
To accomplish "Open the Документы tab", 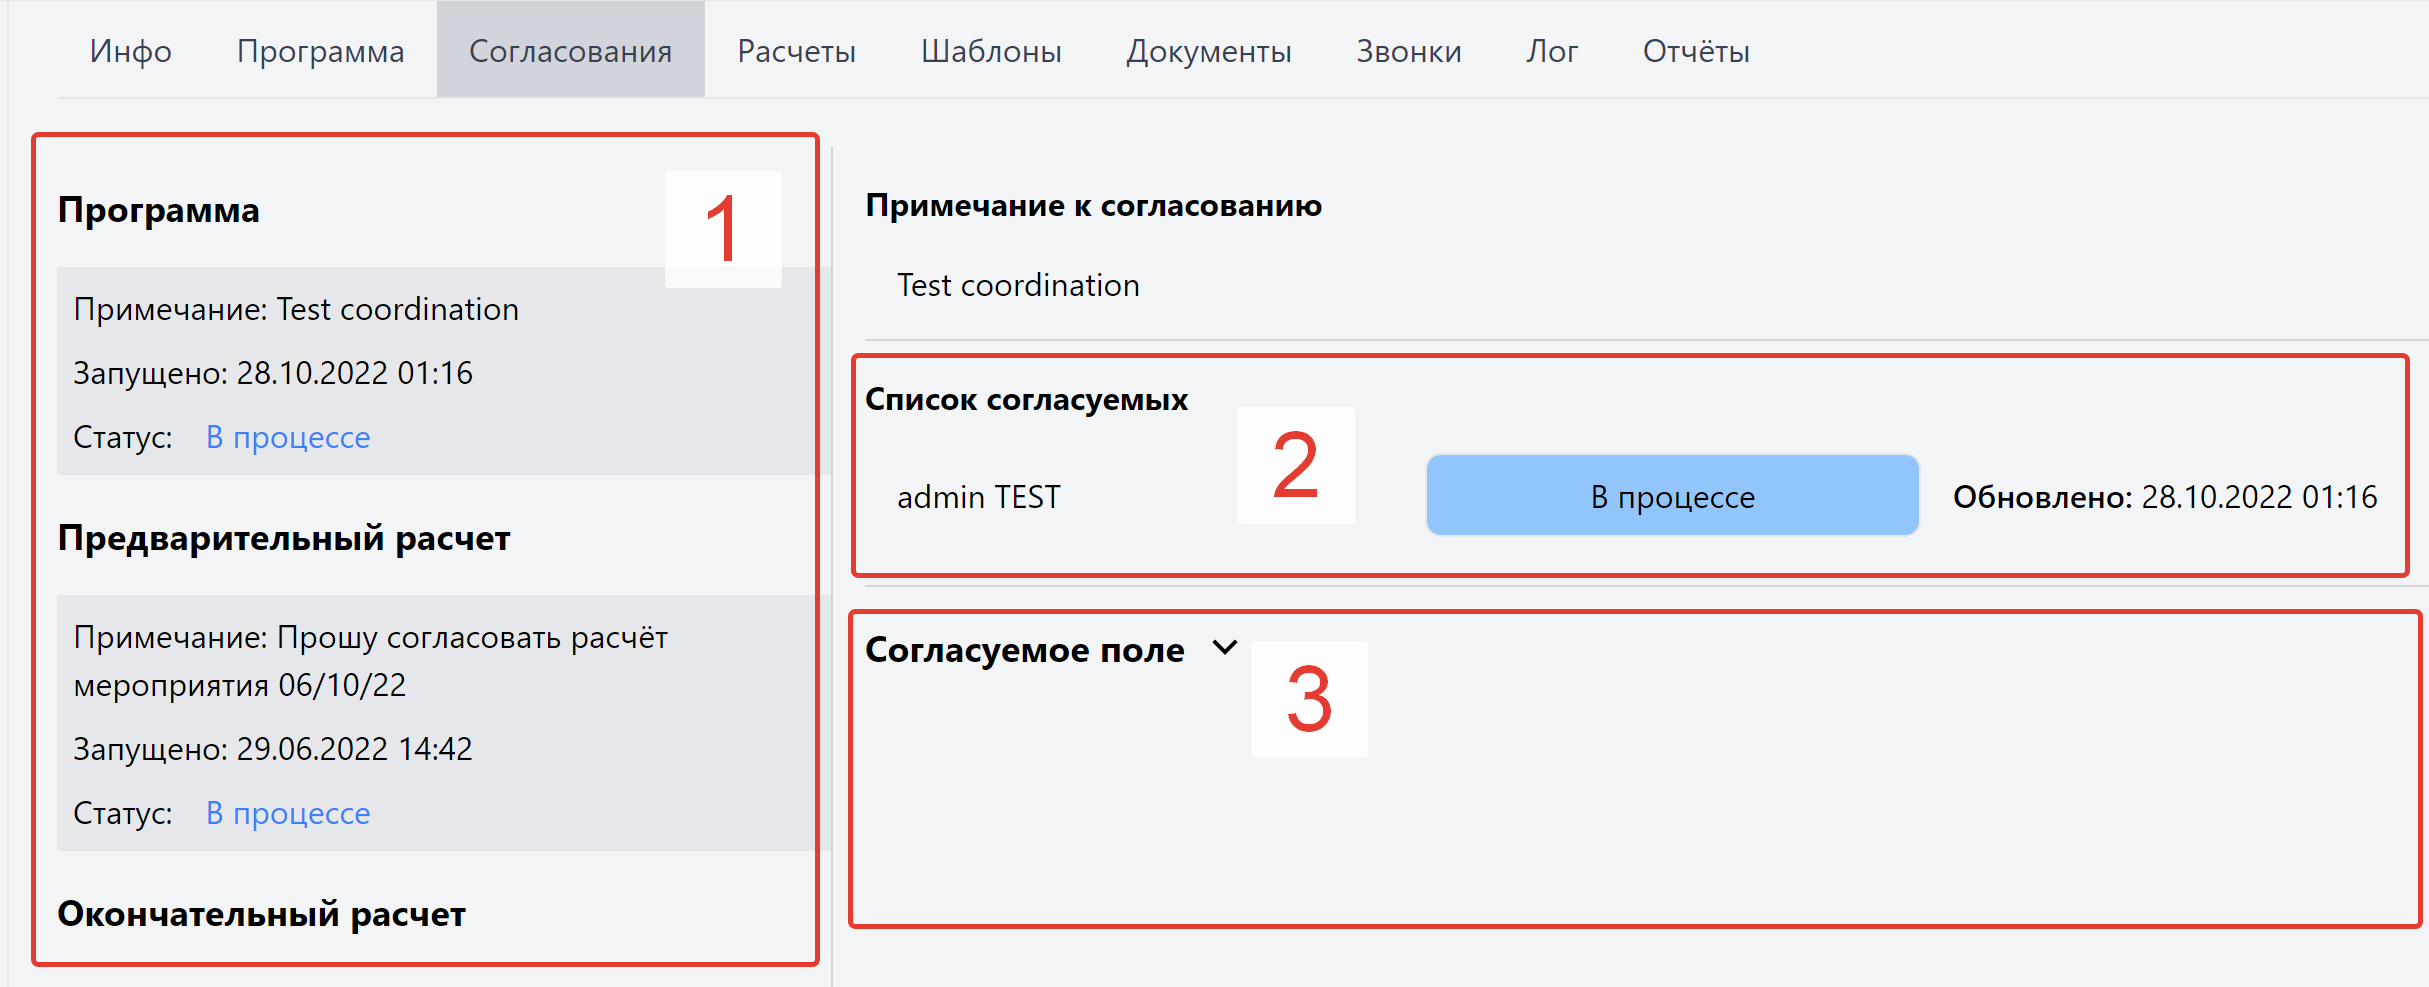I will 1208,51.
